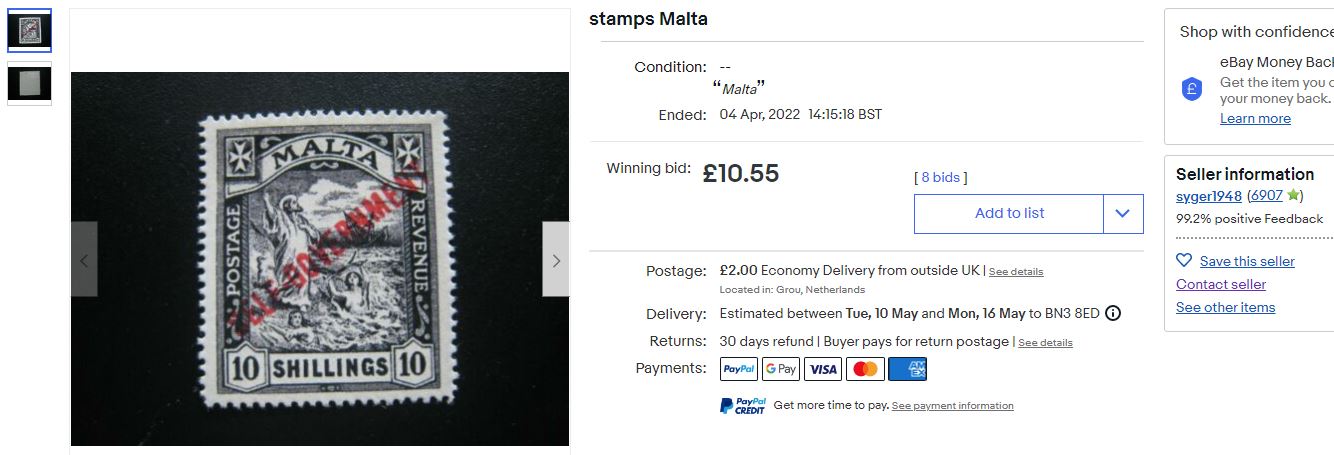Image resolution: width=1334 pixels, height=455 pixels.
Task: Click the eBay Money Back shield icon
Action: coord(1192,89)
